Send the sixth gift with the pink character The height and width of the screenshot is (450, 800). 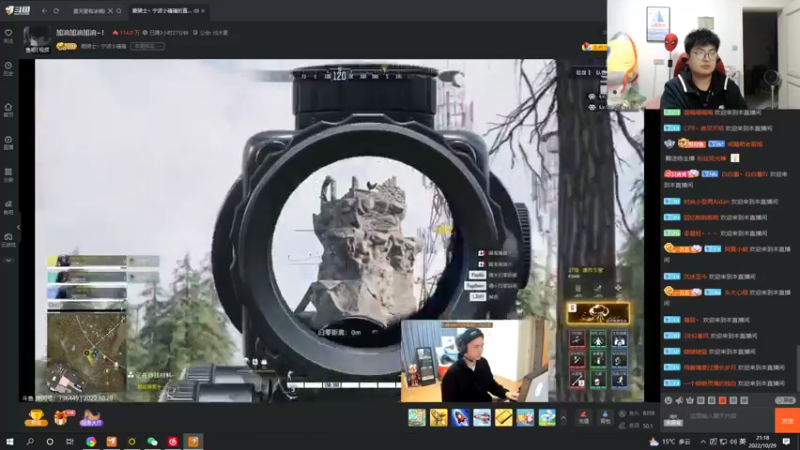pos(525,417)
